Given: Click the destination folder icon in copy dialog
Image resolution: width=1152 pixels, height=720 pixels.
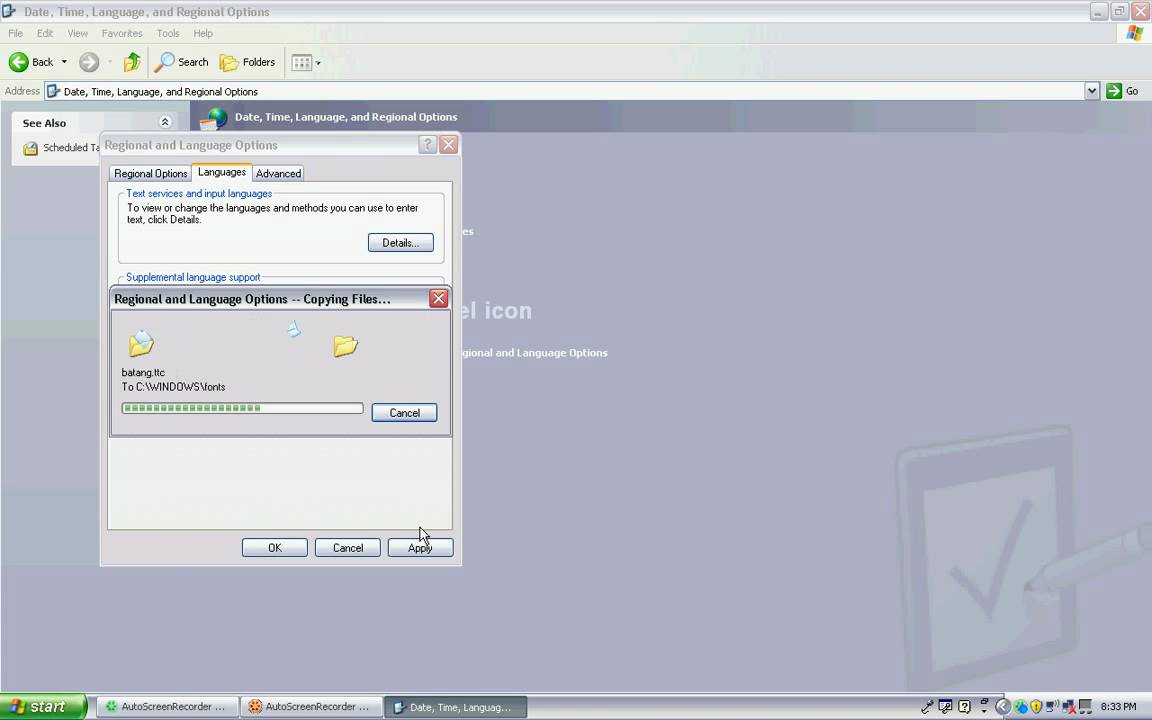Looking at the screenshot, I should click(345, 345).
